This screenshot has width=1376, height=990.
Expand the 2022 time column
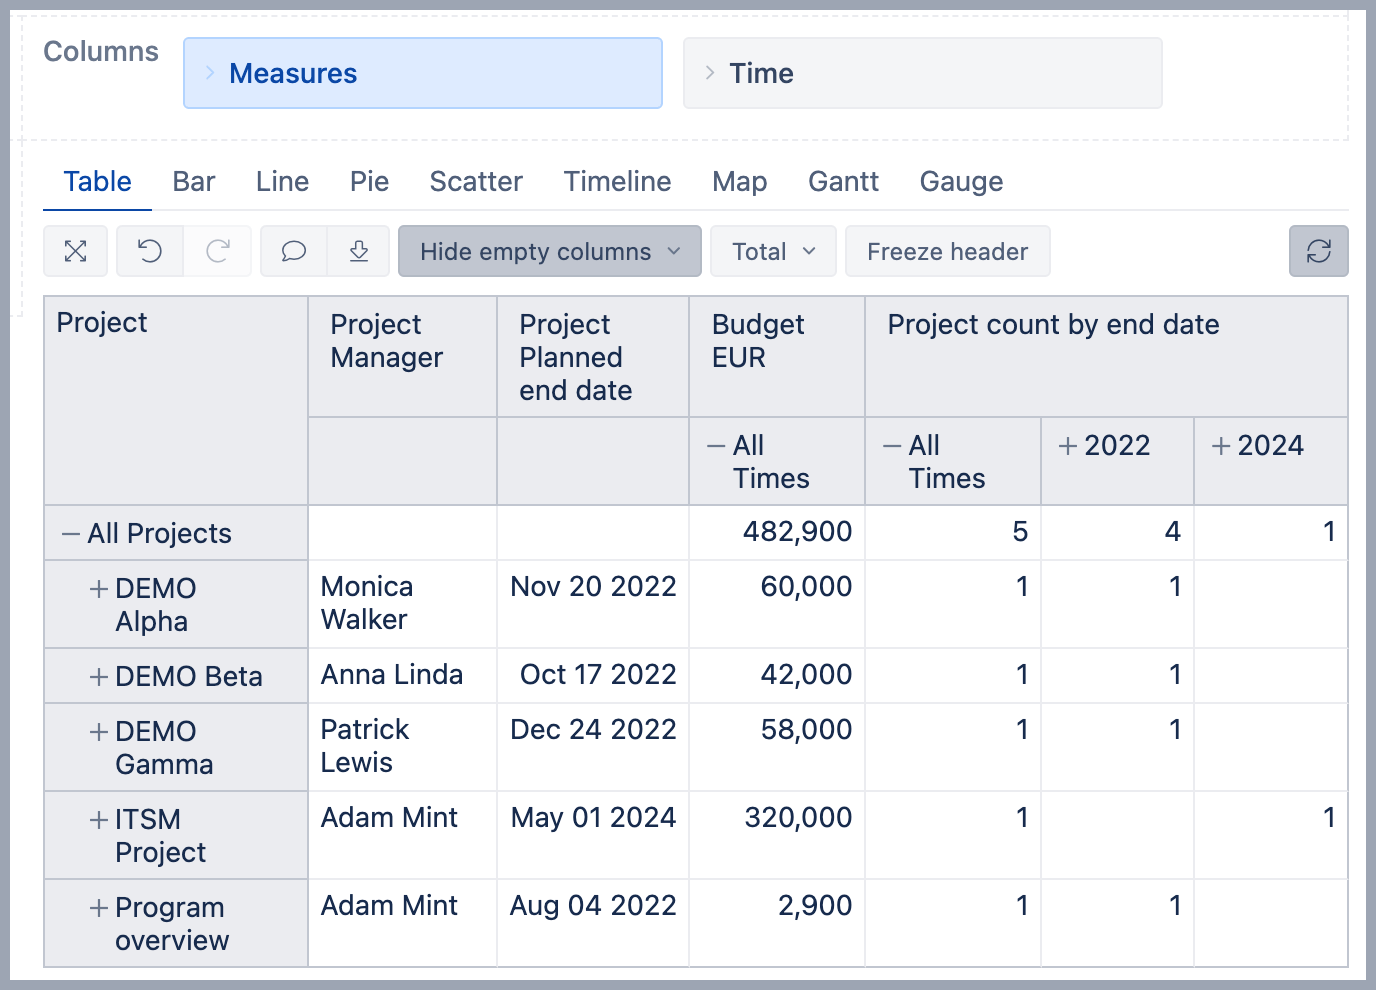1068,446
